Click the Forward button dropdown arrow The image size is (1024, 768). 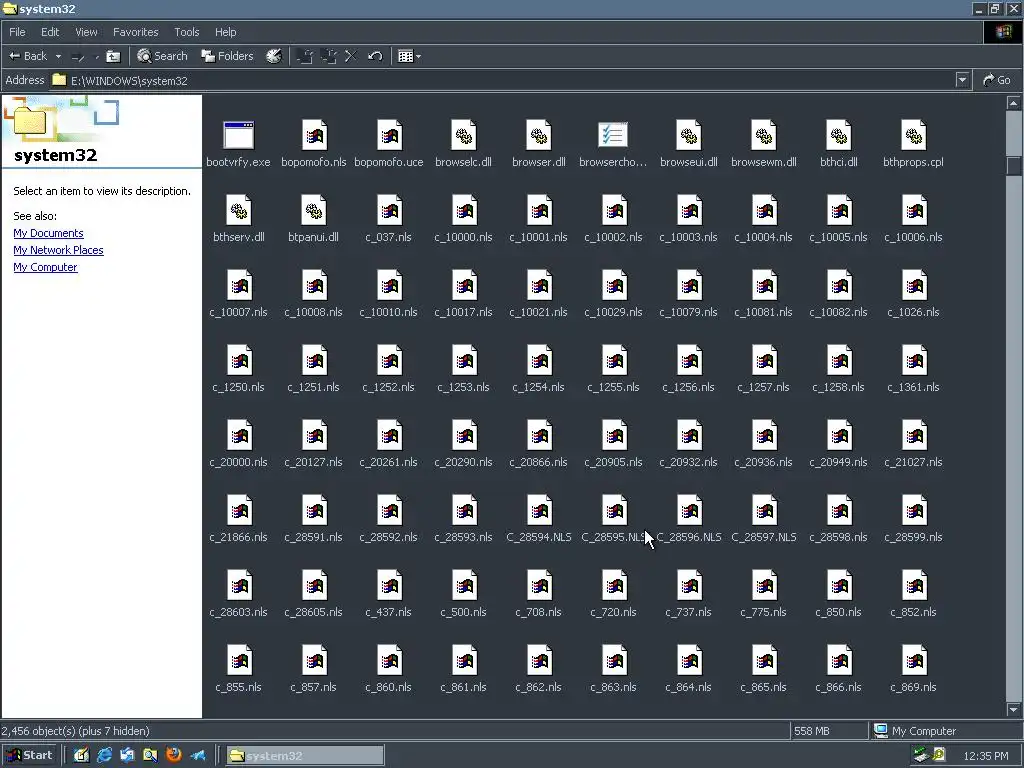[97, 57]
